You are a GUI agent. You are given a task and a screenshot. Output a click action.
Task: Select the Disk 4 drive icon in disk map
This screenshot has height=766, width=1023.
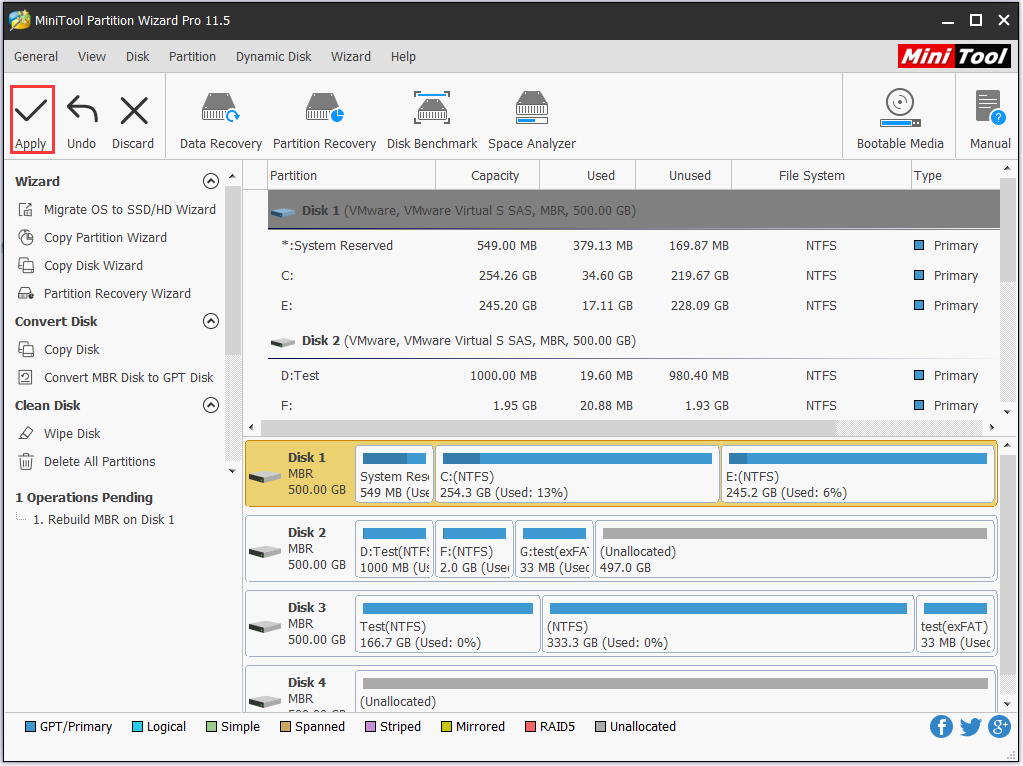265,701
